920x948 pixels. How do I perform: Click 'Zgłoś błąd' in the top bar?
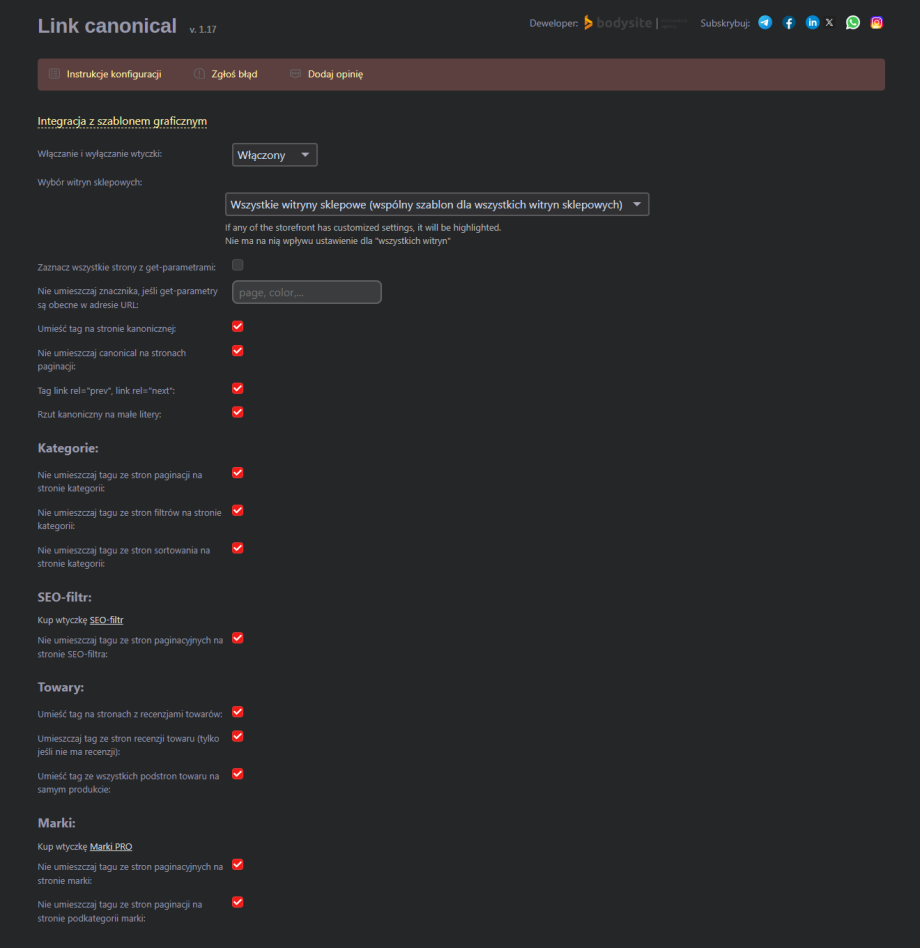point(233,74)
